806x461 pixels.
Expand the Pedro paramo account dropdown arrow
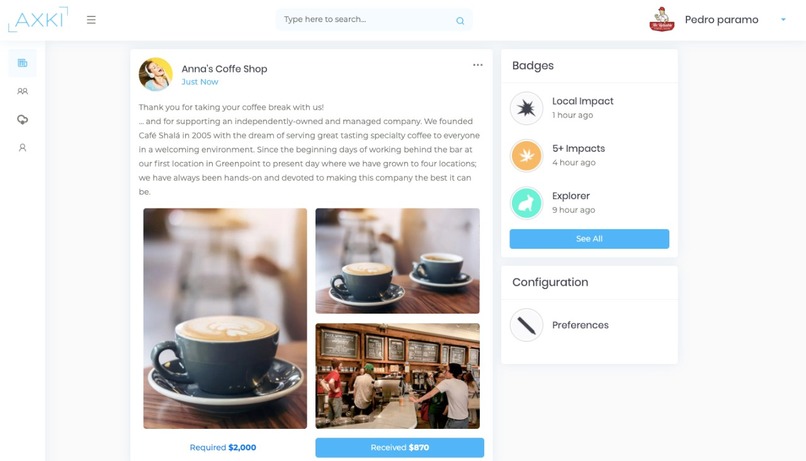click(783, 20)
